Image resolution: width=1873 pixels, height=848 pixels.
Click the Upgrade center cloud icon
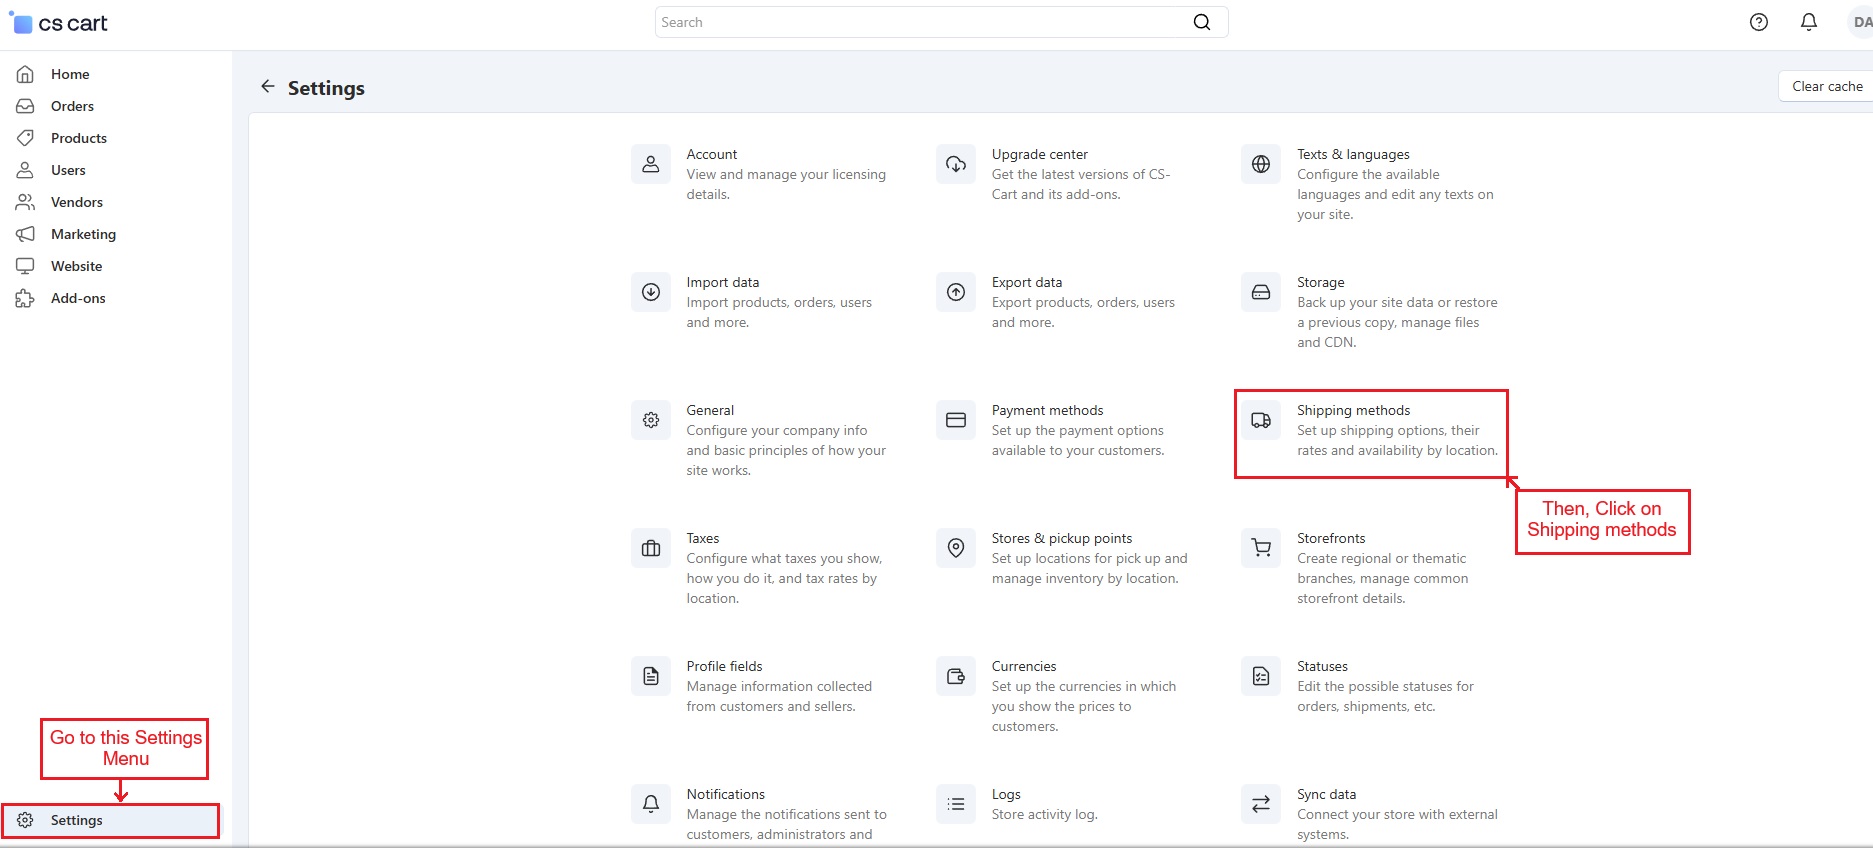[x=955, y=164]
